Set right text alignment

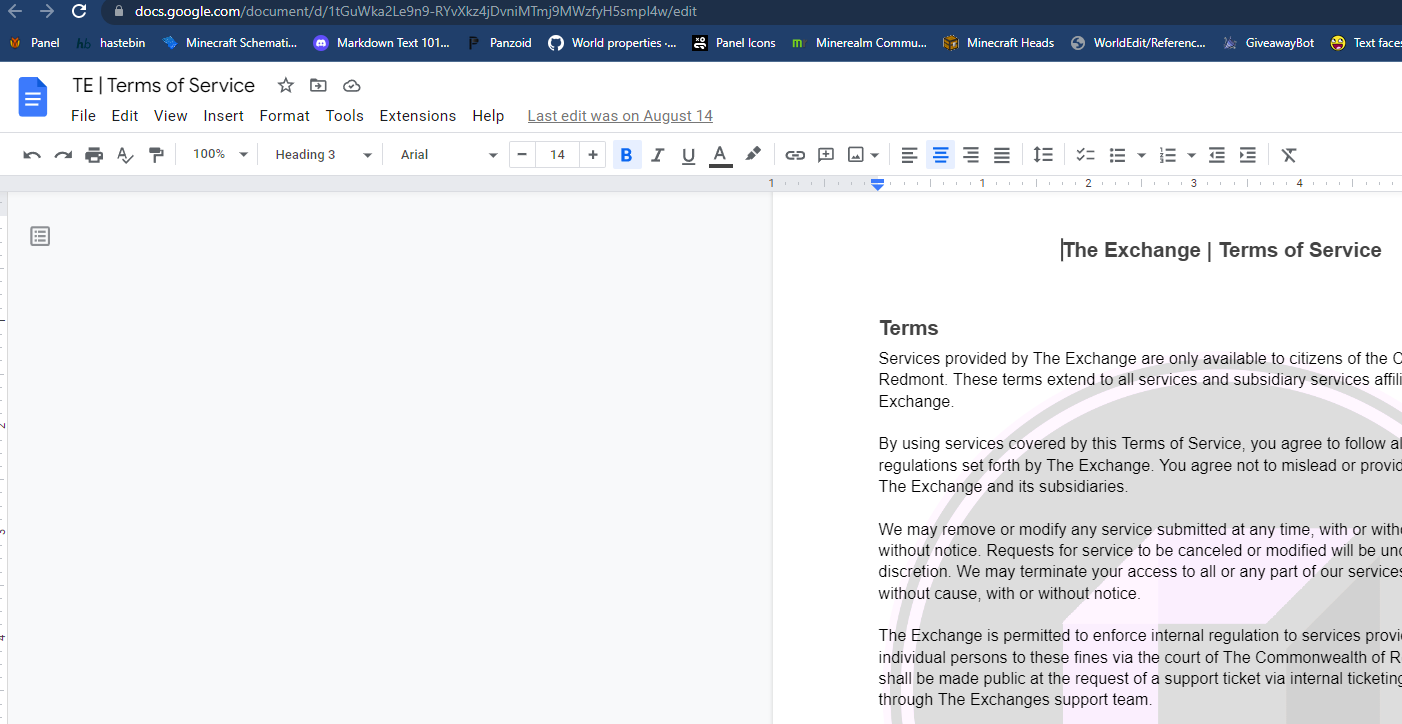[971, 155]
